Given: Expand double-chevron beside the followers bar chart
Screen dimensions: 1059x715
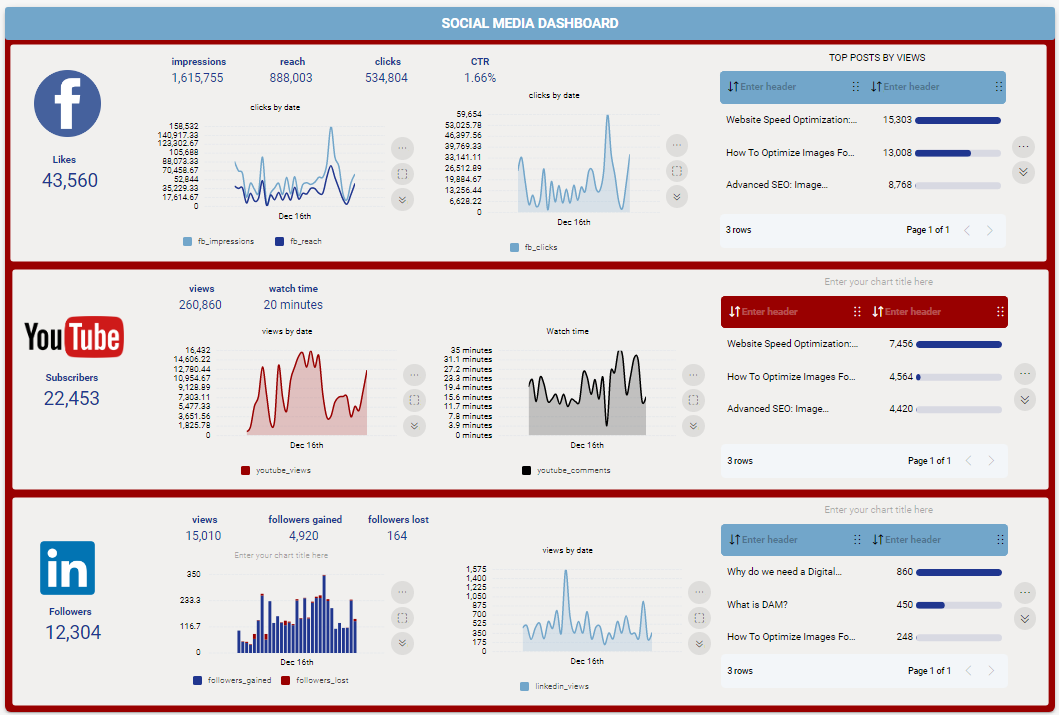Looking at the screenshot, I should pyautogui.click(x=403, y=643).
